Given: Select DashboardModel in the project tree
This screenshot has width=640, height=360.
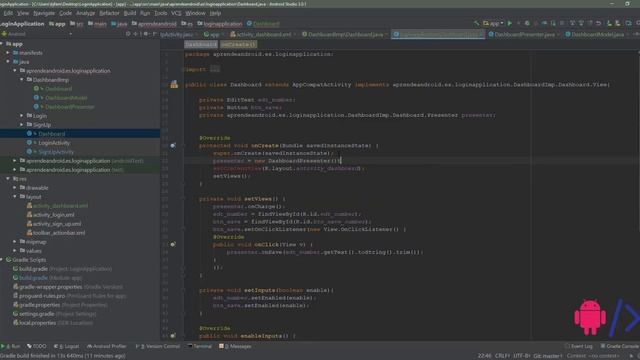Looking at the screenshot, I should click(66, 98).
